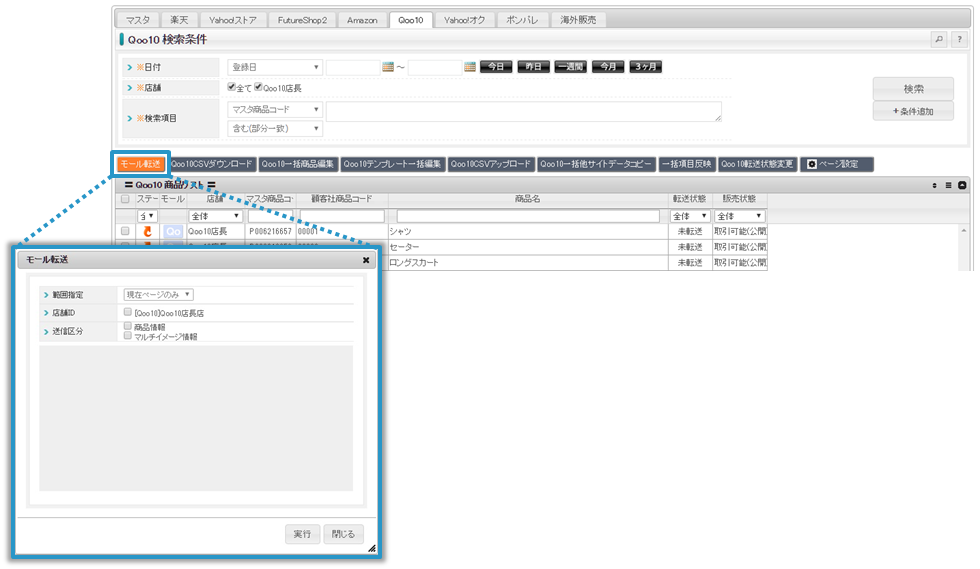
Task: Open the マスタ商品コード search item dropdown
Action: coord(275,109)
